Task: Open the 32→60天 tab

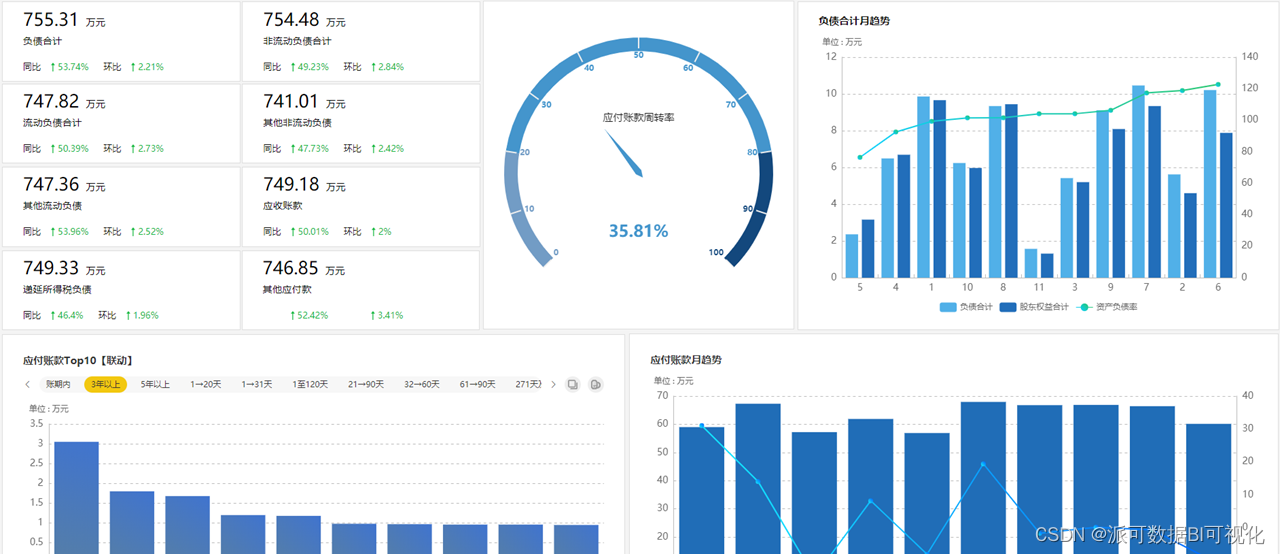Action: [422, 384]
